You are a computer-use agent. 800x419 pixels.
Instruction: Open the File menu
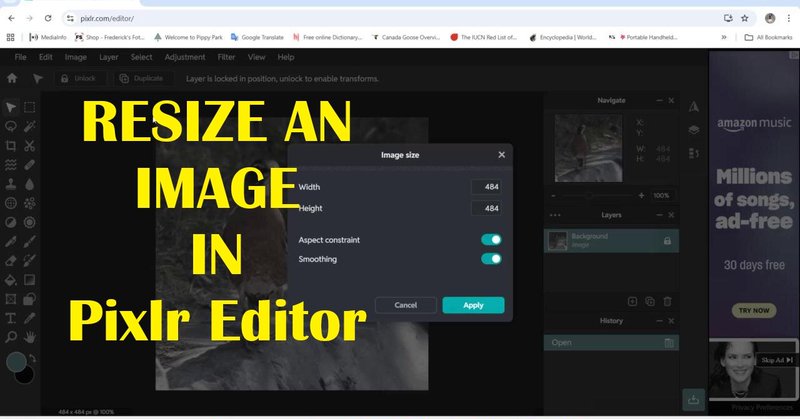click(x=20, y=57)
